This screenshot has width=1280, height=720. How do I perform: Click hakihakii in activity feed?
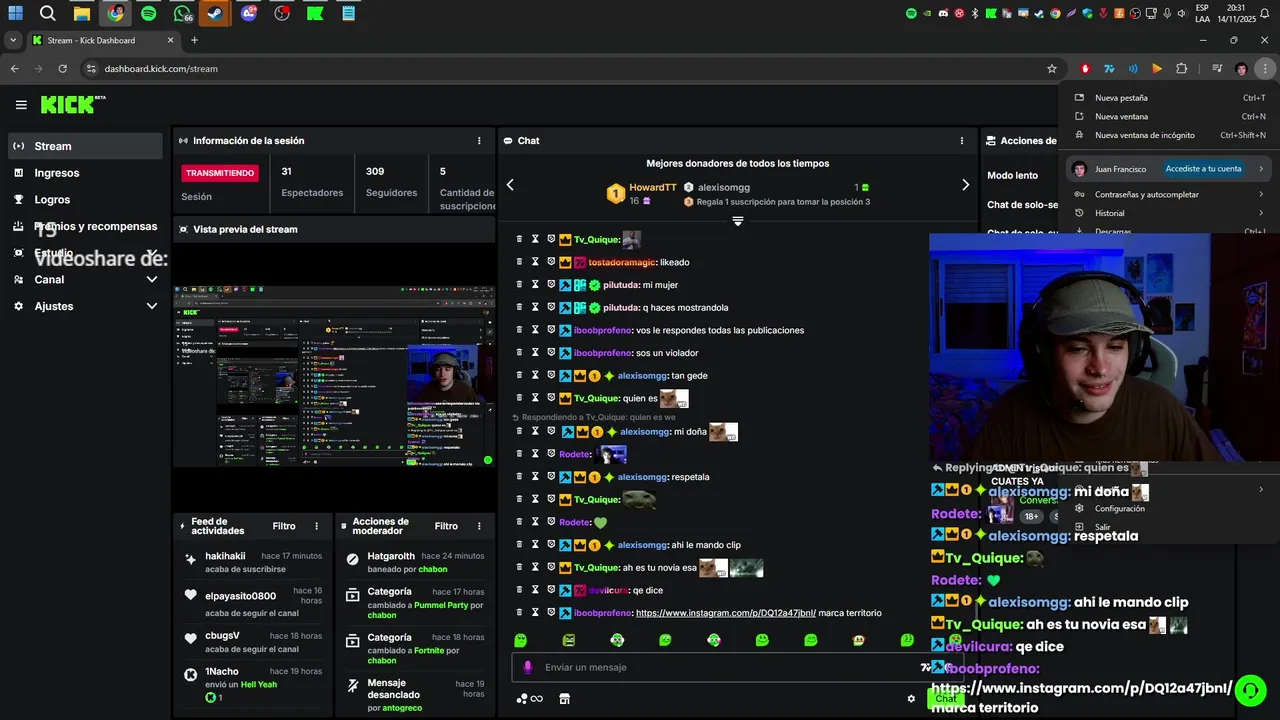click(225, 556)
